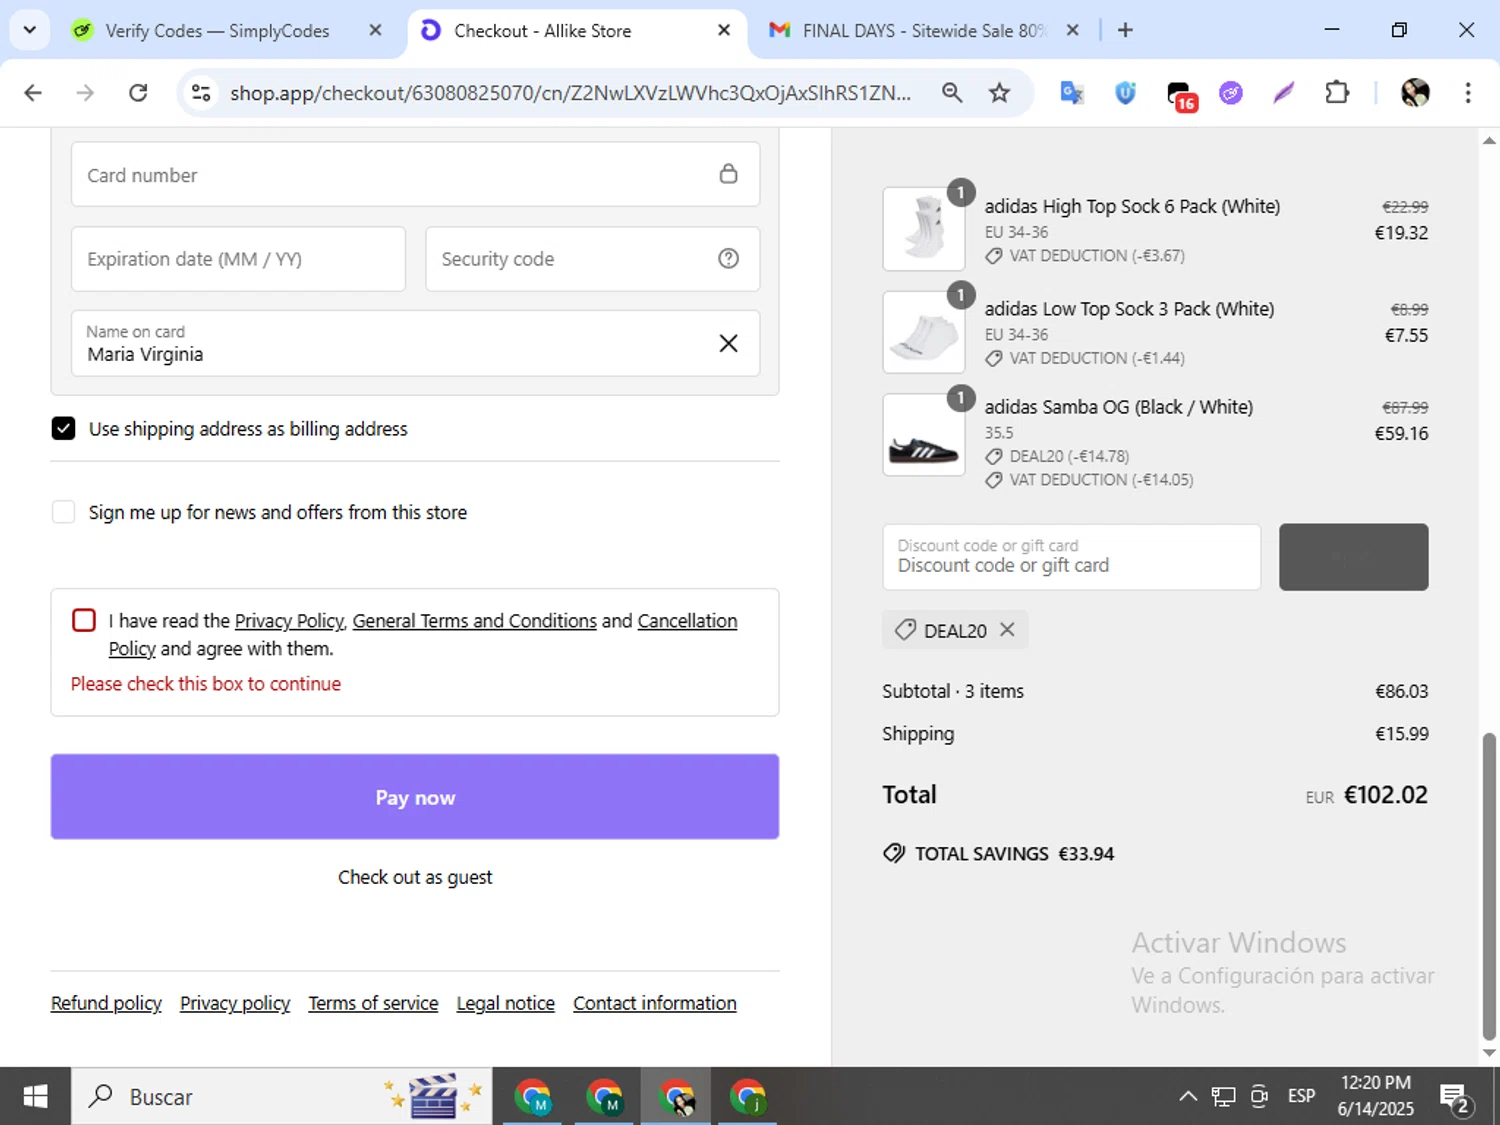This screenshot has height=1125, width=1500.
Task: Open the Legal notice link
Action: click(x=506, y=1003)
